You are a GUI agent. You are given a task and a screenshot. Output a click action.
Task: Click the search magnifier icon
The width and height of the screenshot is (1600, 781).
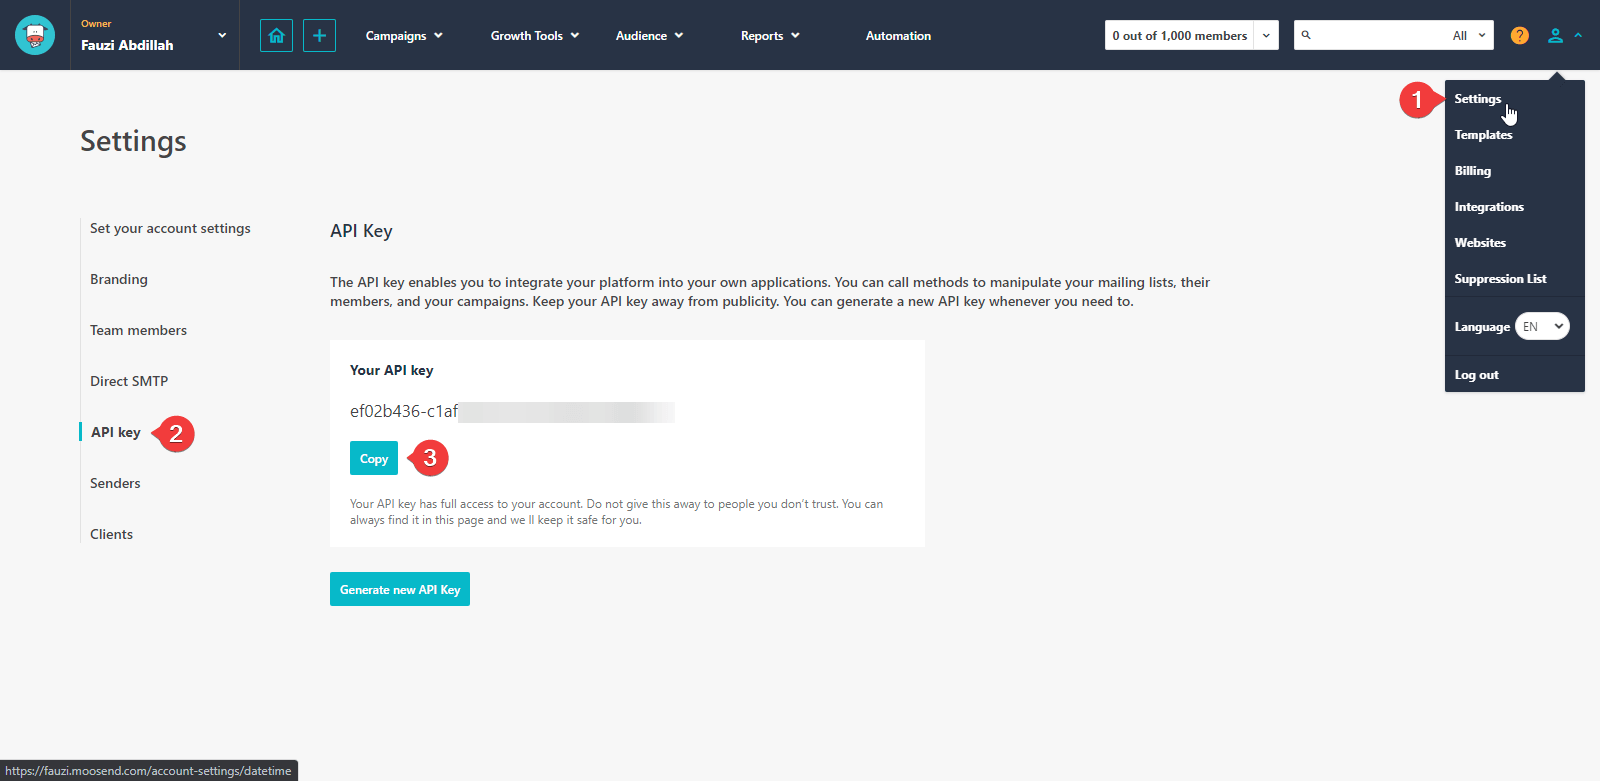click(x=1306, y=35)
